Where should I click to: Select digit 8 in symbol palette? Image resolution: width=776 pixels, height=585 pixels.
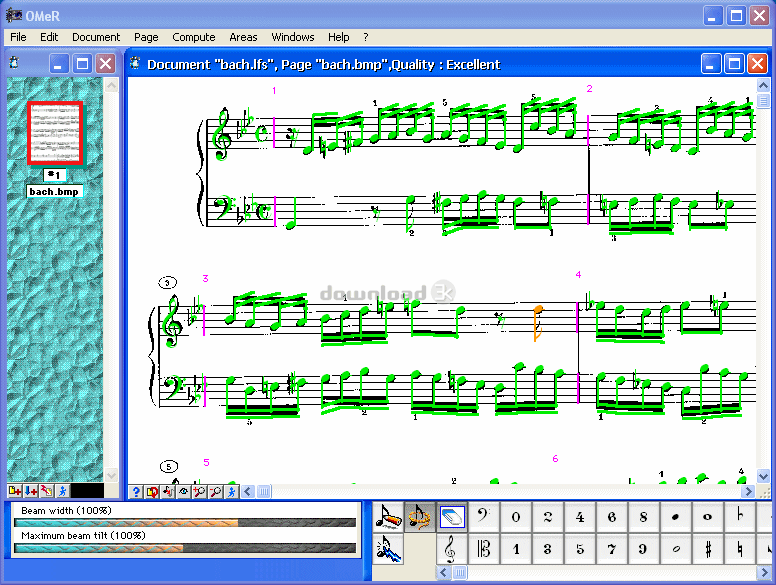point(643,517)
